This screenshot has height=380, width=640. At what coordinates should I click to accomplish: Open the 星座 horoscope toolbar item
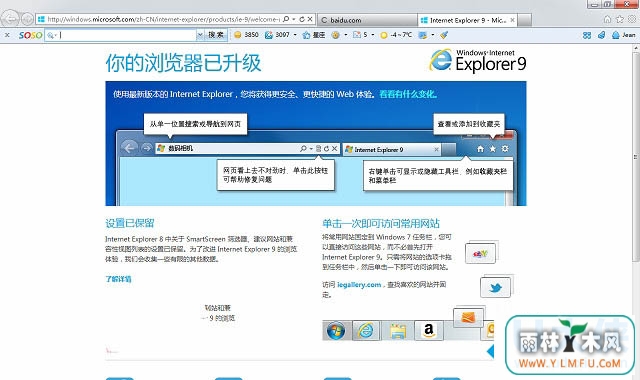[x=313, y=35]
